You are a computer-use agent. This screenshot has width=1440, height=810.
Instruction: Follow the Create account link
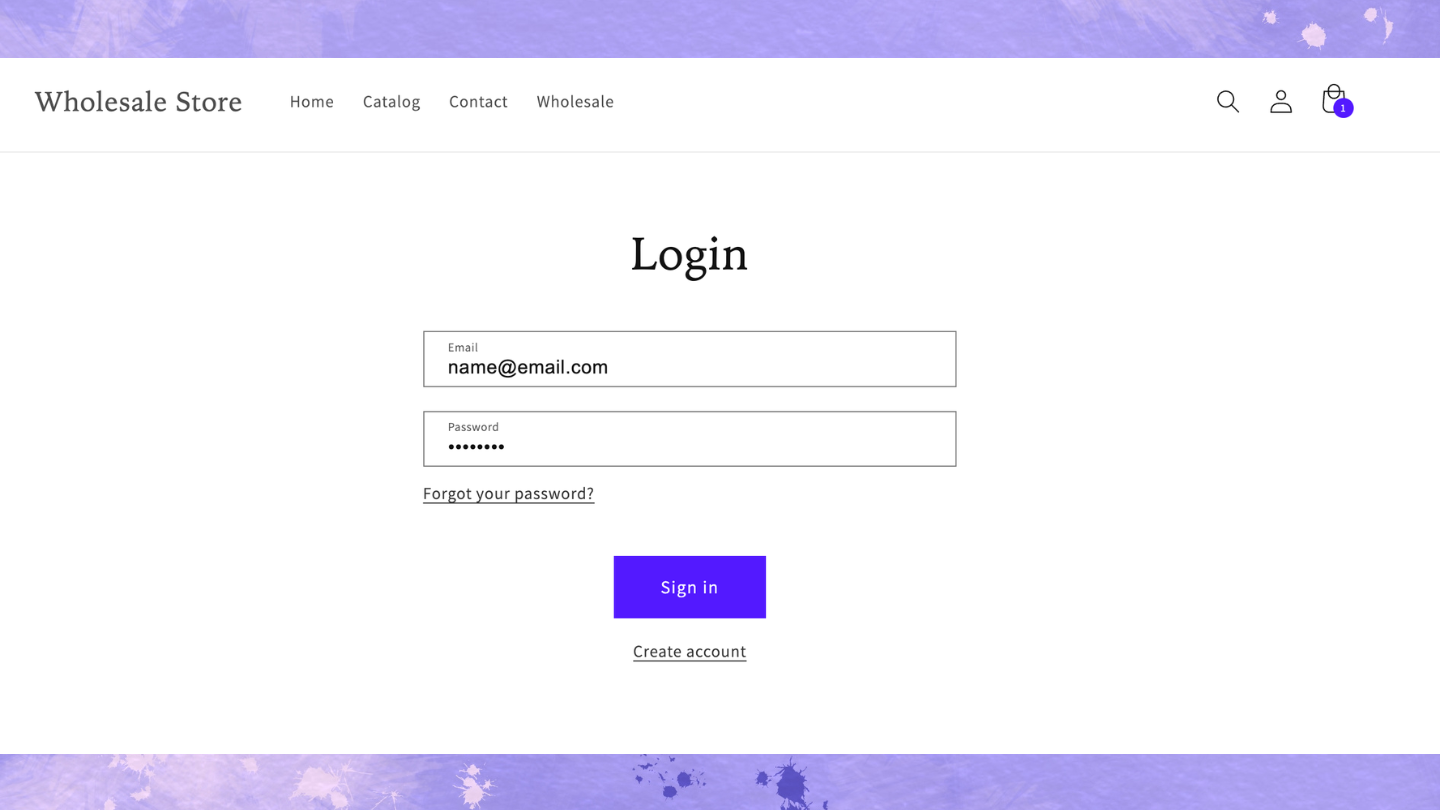pos(690,652)
